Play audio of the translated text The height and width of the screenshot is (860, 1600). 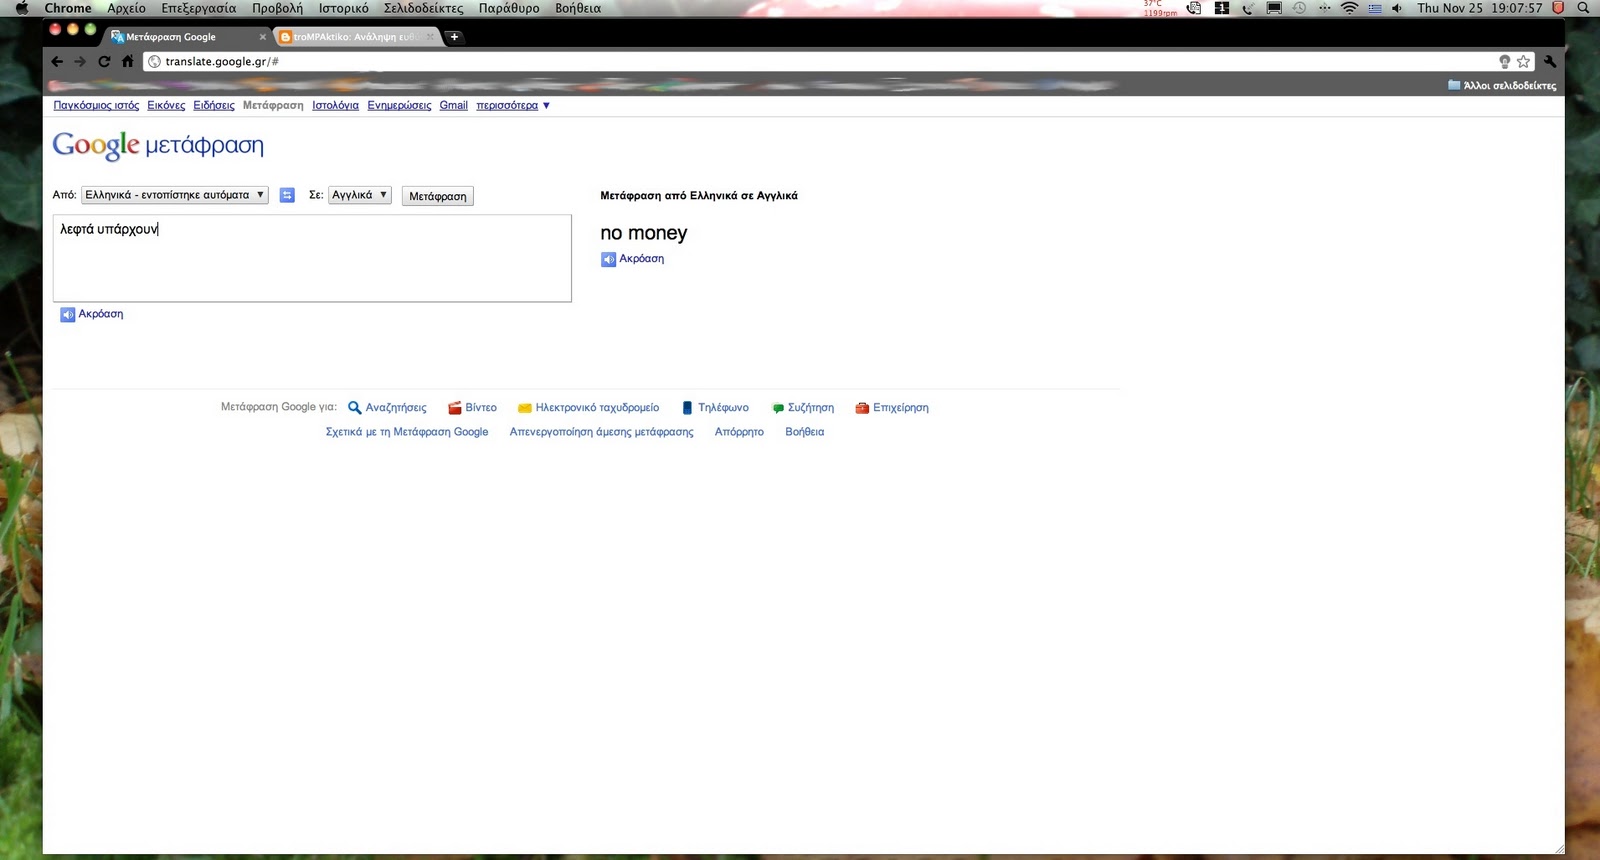[x=633, y=259]
